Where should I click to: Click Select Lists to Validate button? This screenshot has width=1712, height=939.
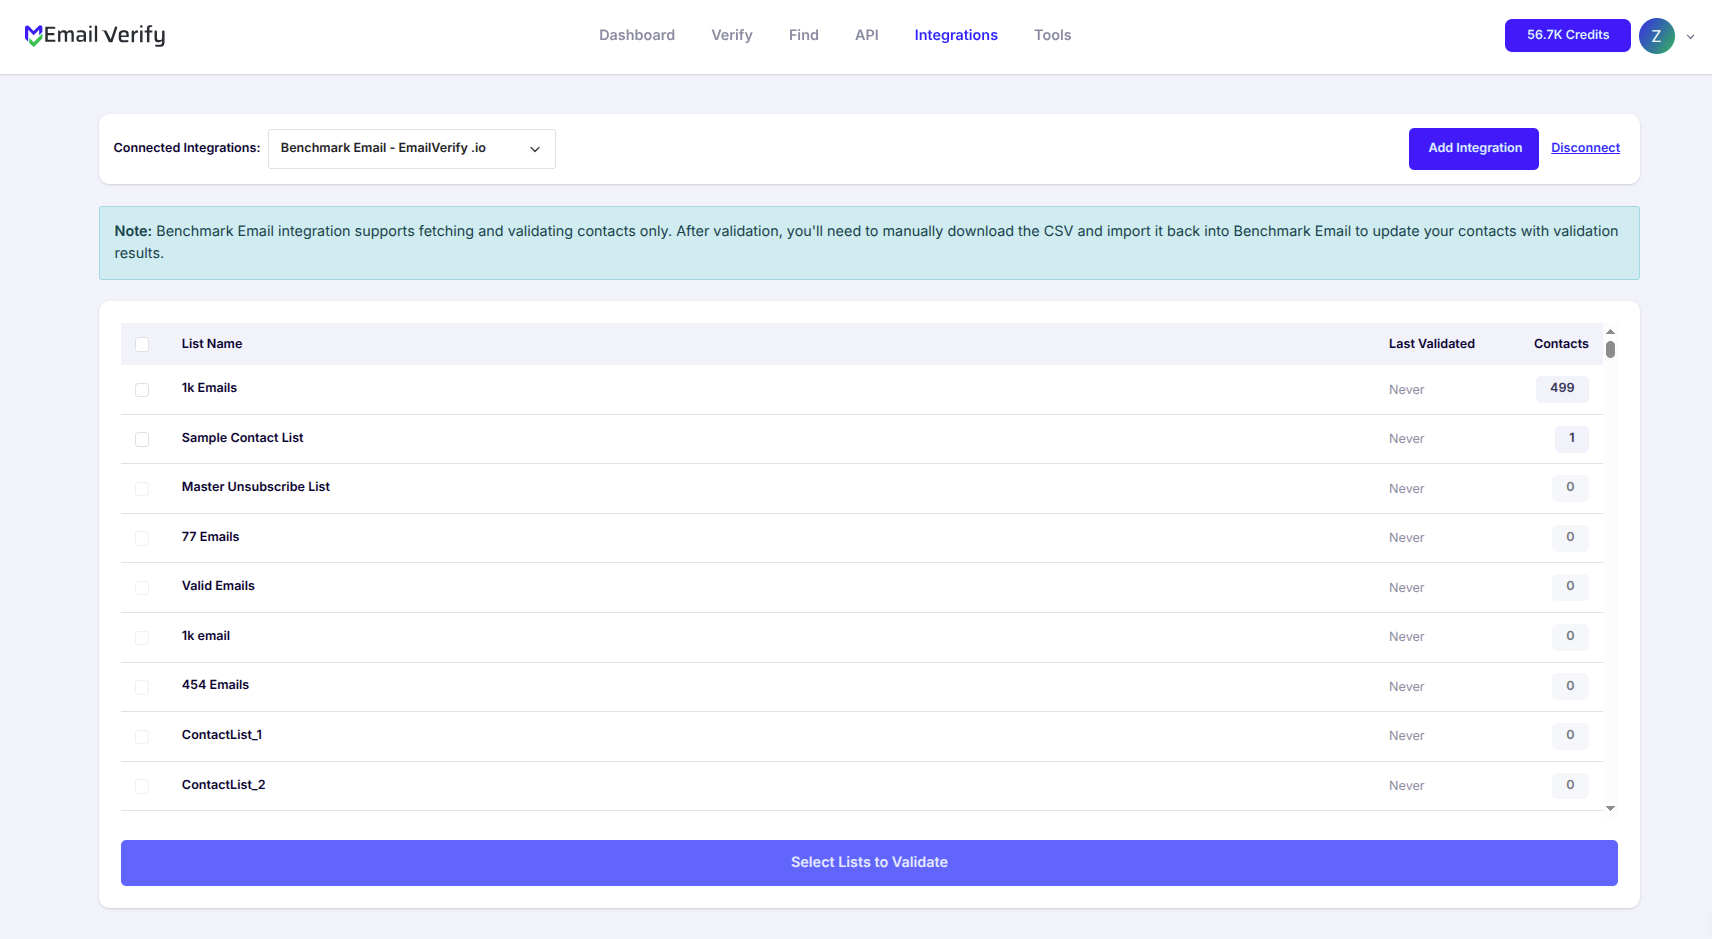click(x=869, y=862)
